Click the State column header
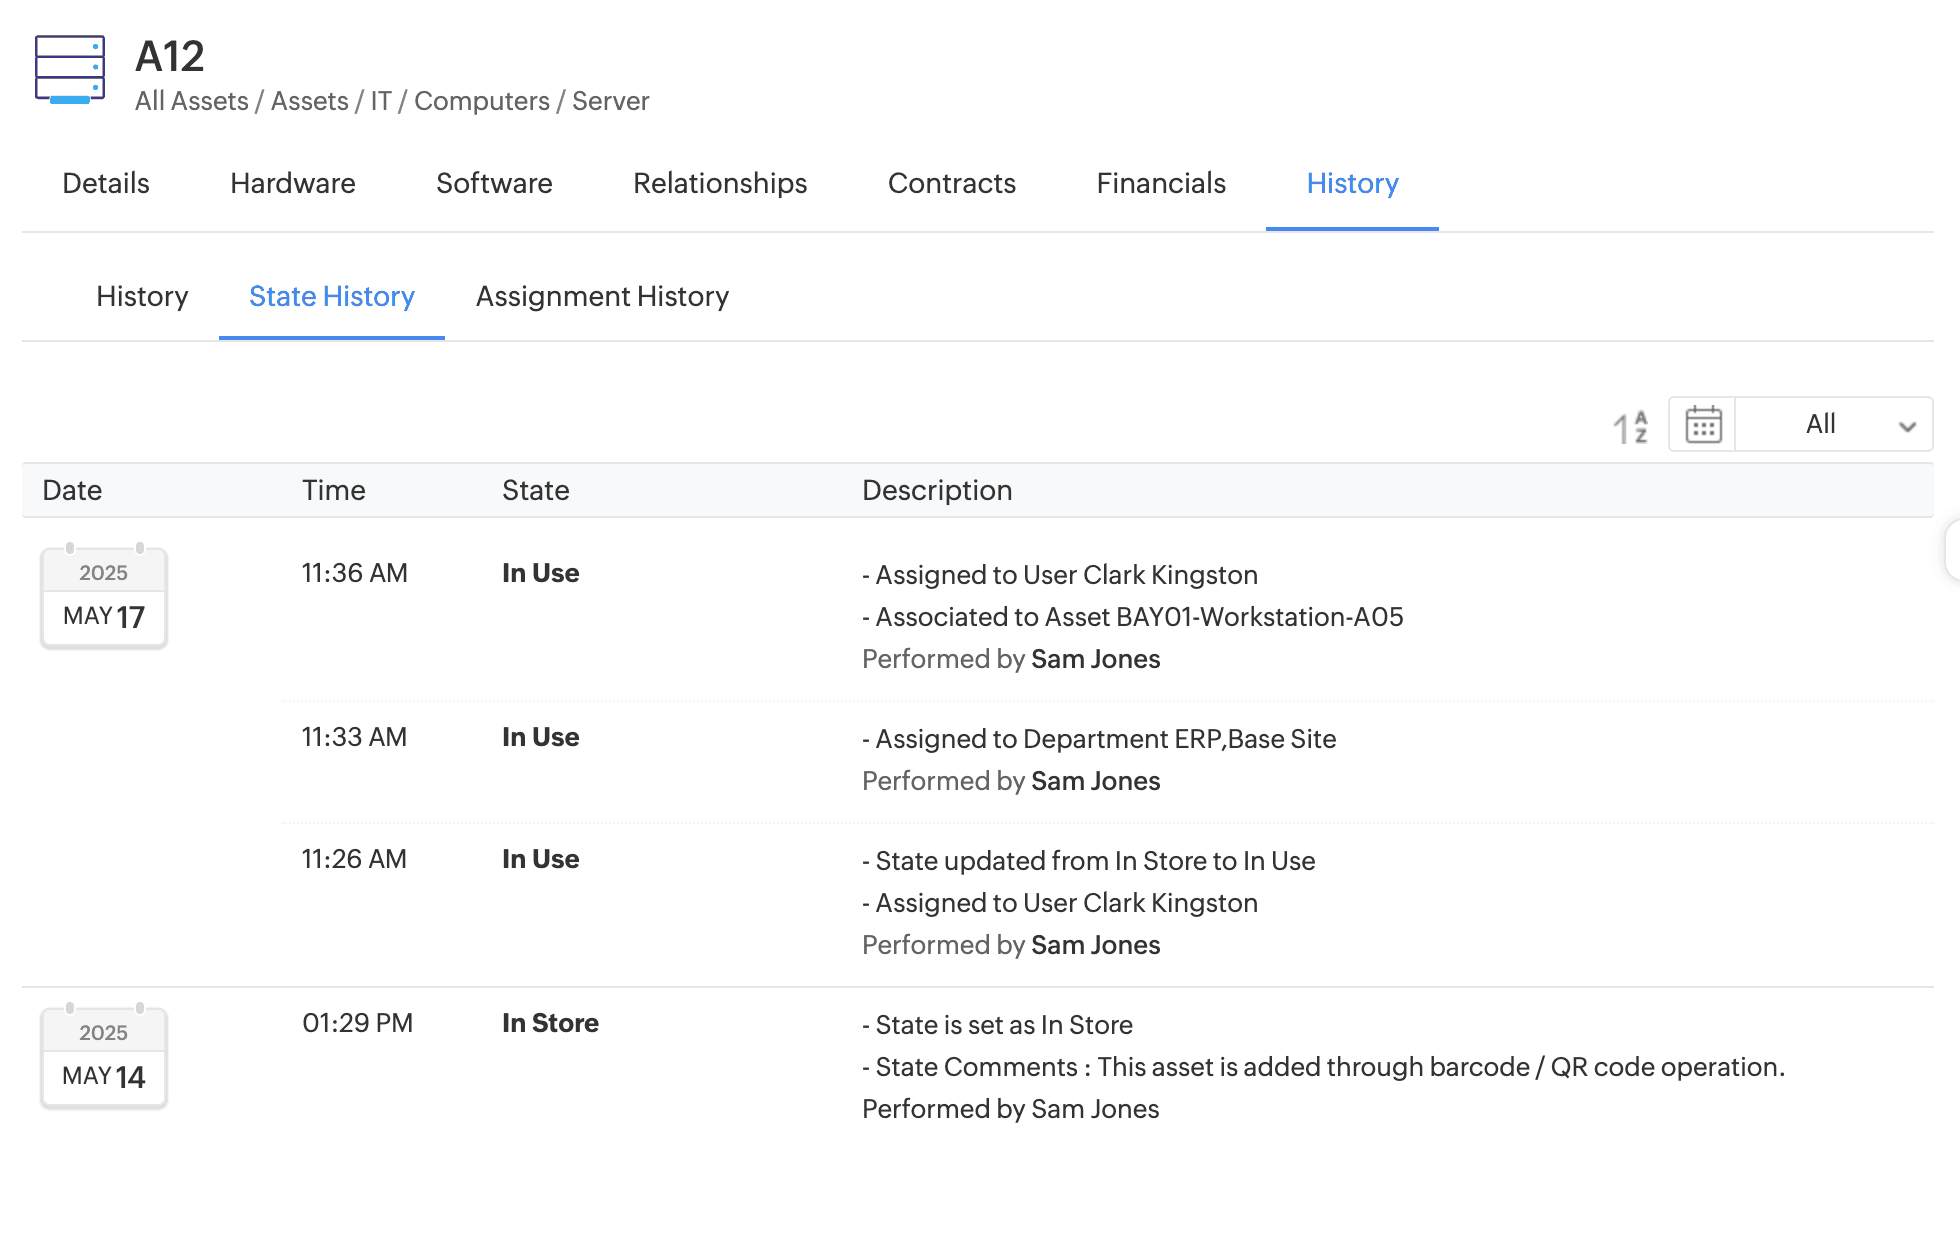The height and width of the screenshot is (1242, 1960). click(x=536, y=491)
